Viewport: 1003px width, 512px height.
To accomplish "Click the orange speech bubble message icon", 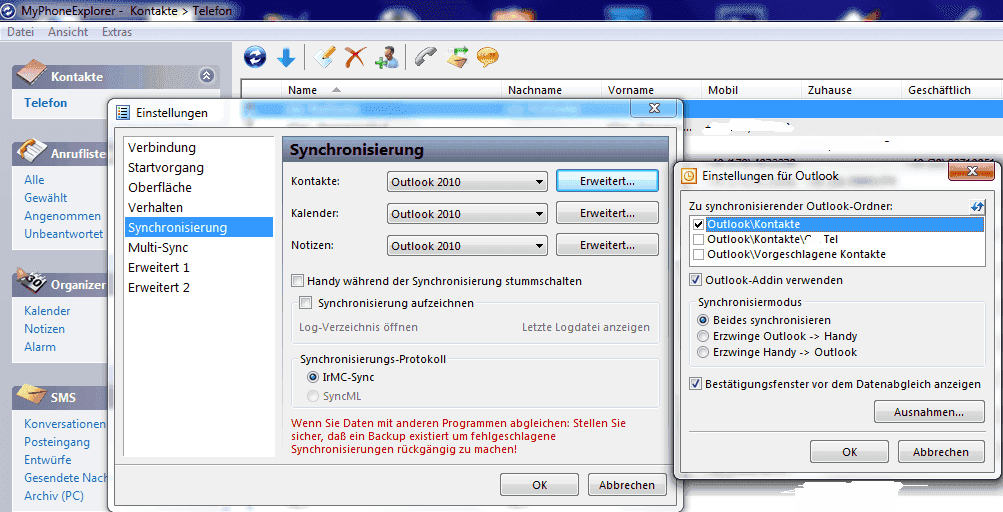I will tap(488, 57).
